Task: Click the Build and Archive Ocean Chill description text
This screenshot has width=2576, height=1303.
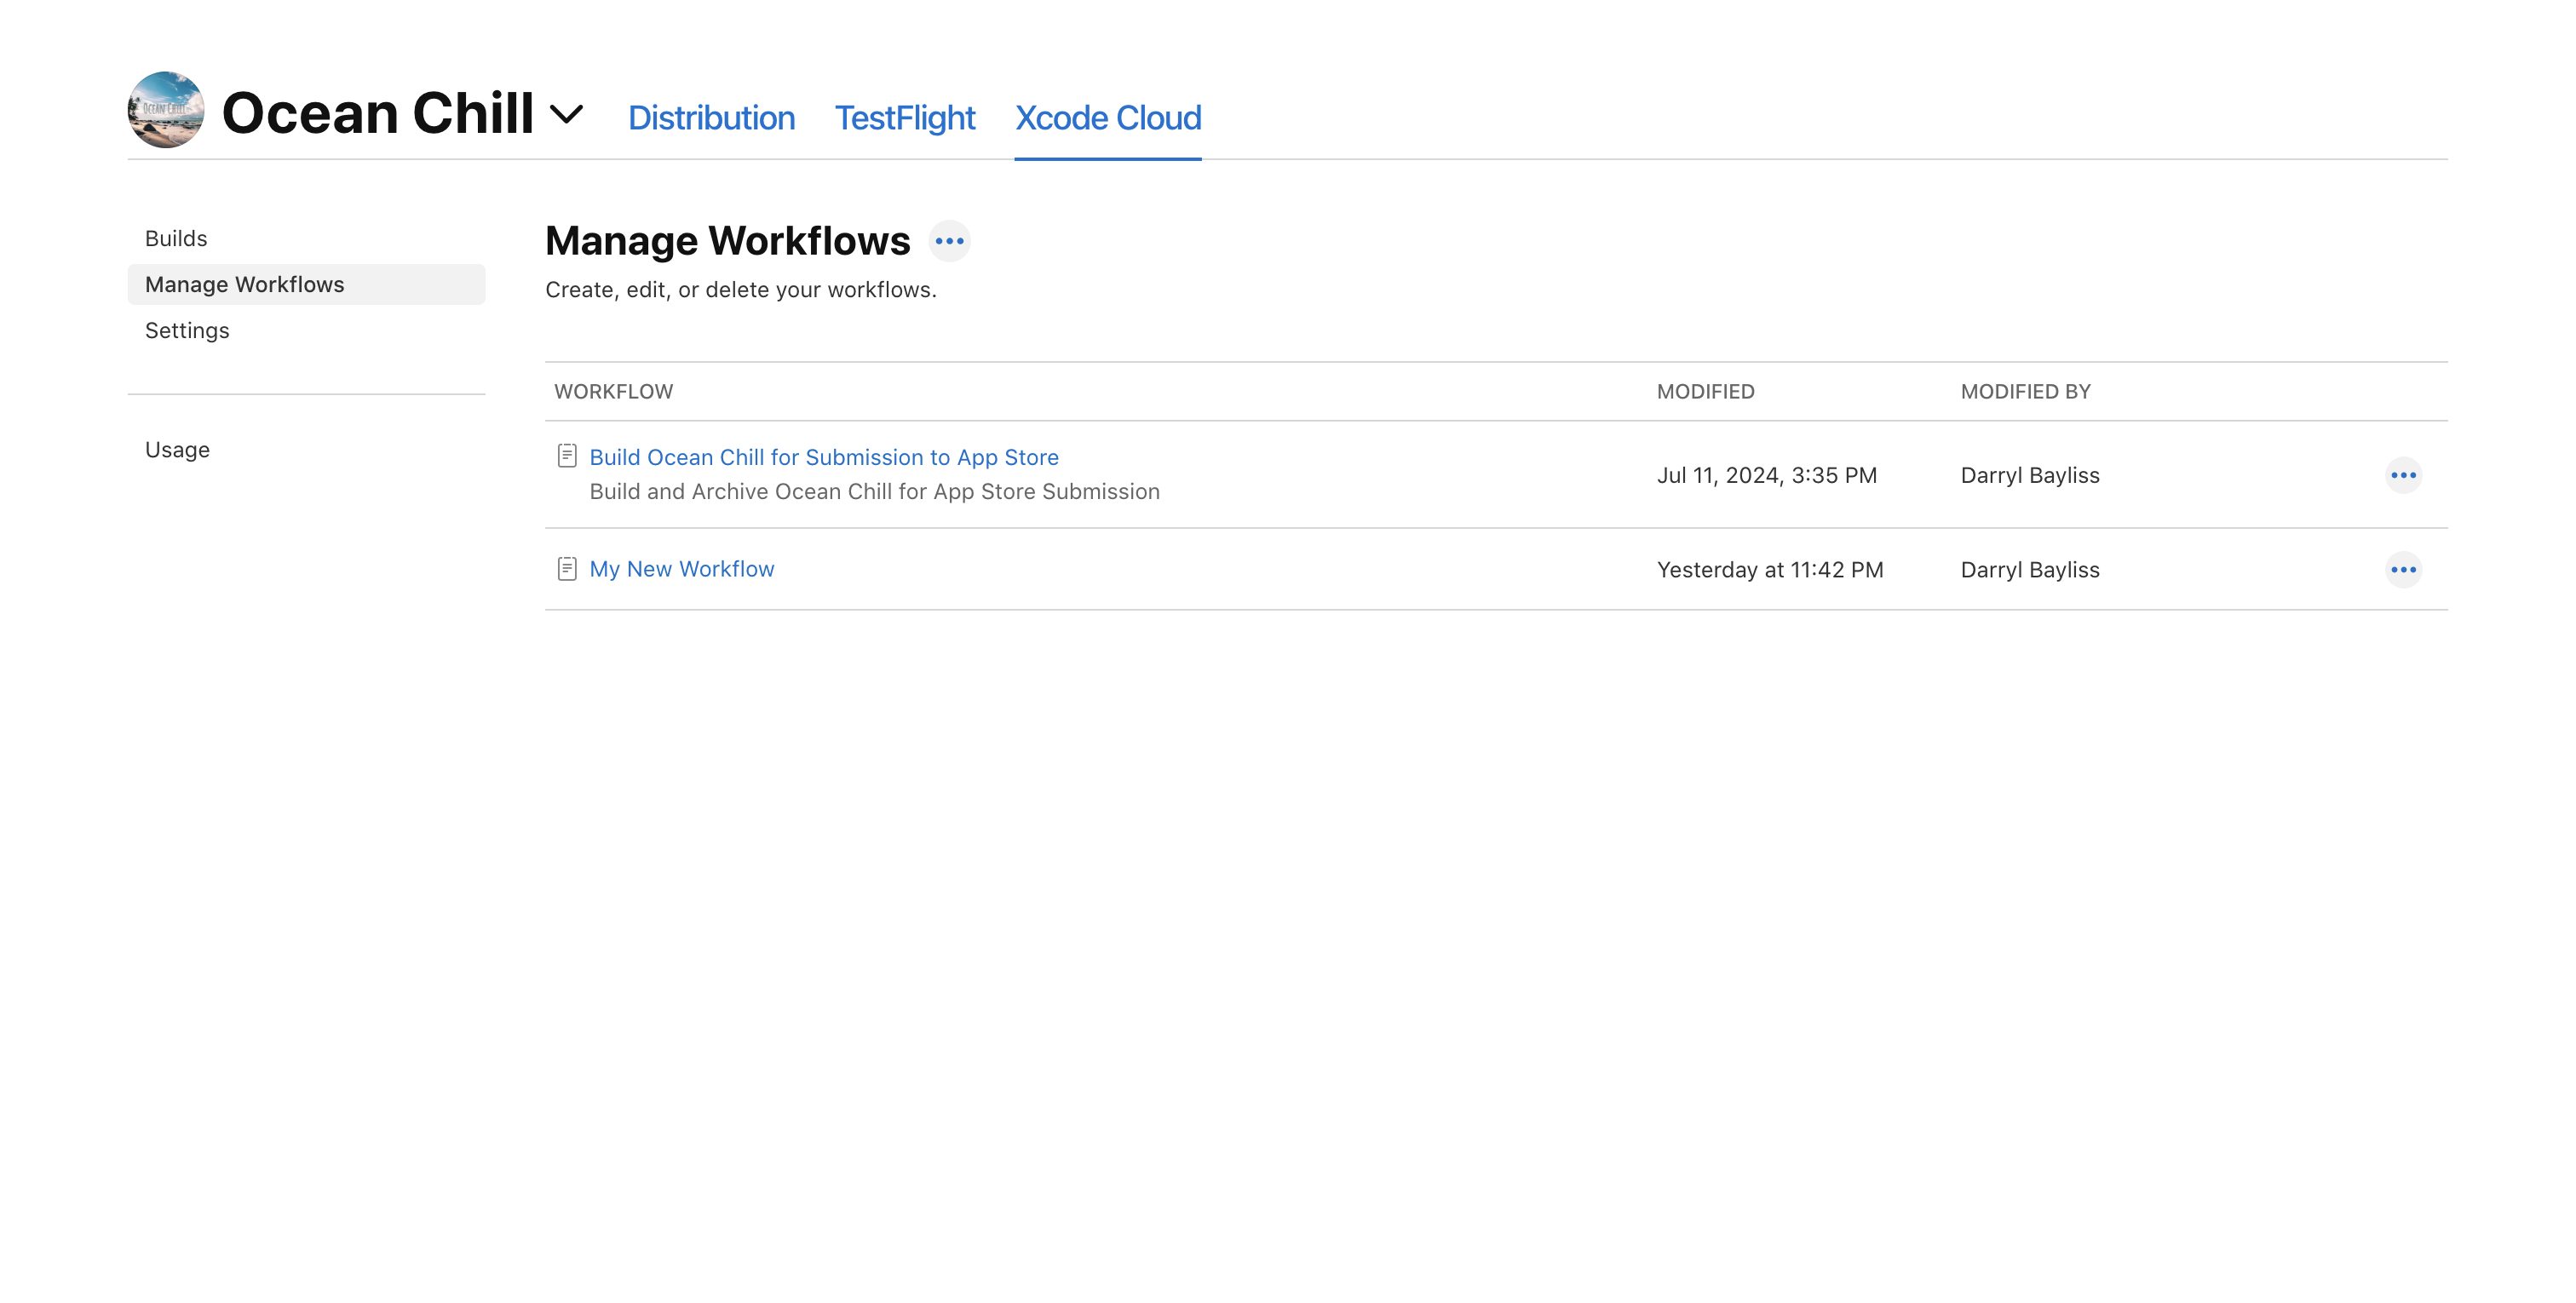Action: point(874,492)
